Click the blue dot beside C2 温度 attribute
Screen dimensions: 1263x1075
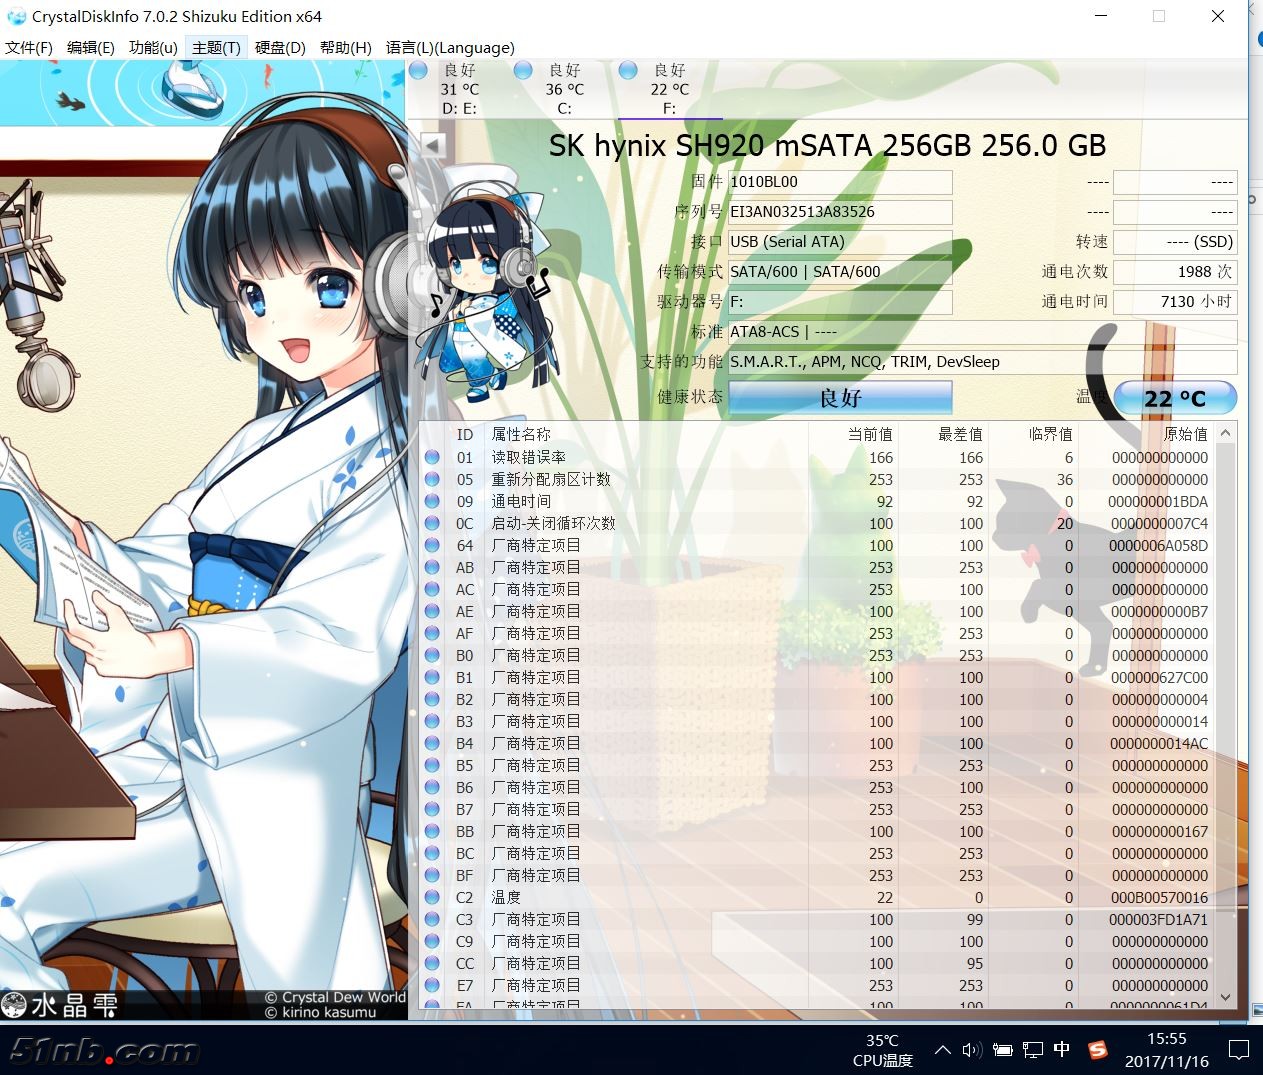point(431,897)
